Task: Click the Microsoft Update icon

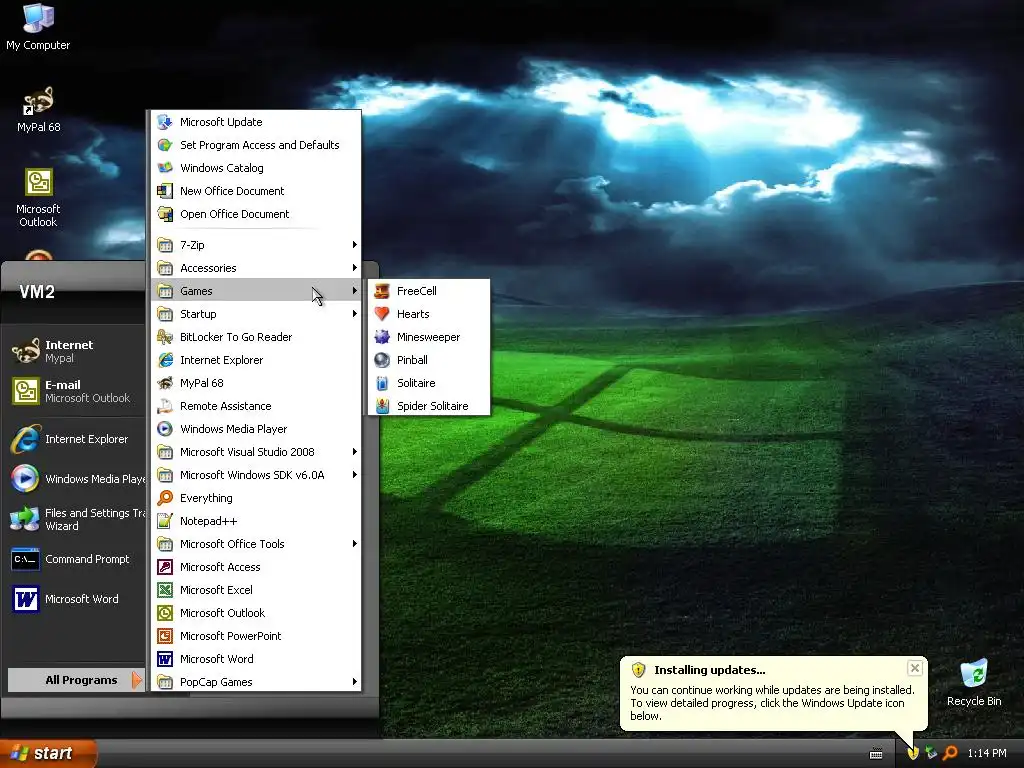Action: pyautogui.click(x=165, y=122)
